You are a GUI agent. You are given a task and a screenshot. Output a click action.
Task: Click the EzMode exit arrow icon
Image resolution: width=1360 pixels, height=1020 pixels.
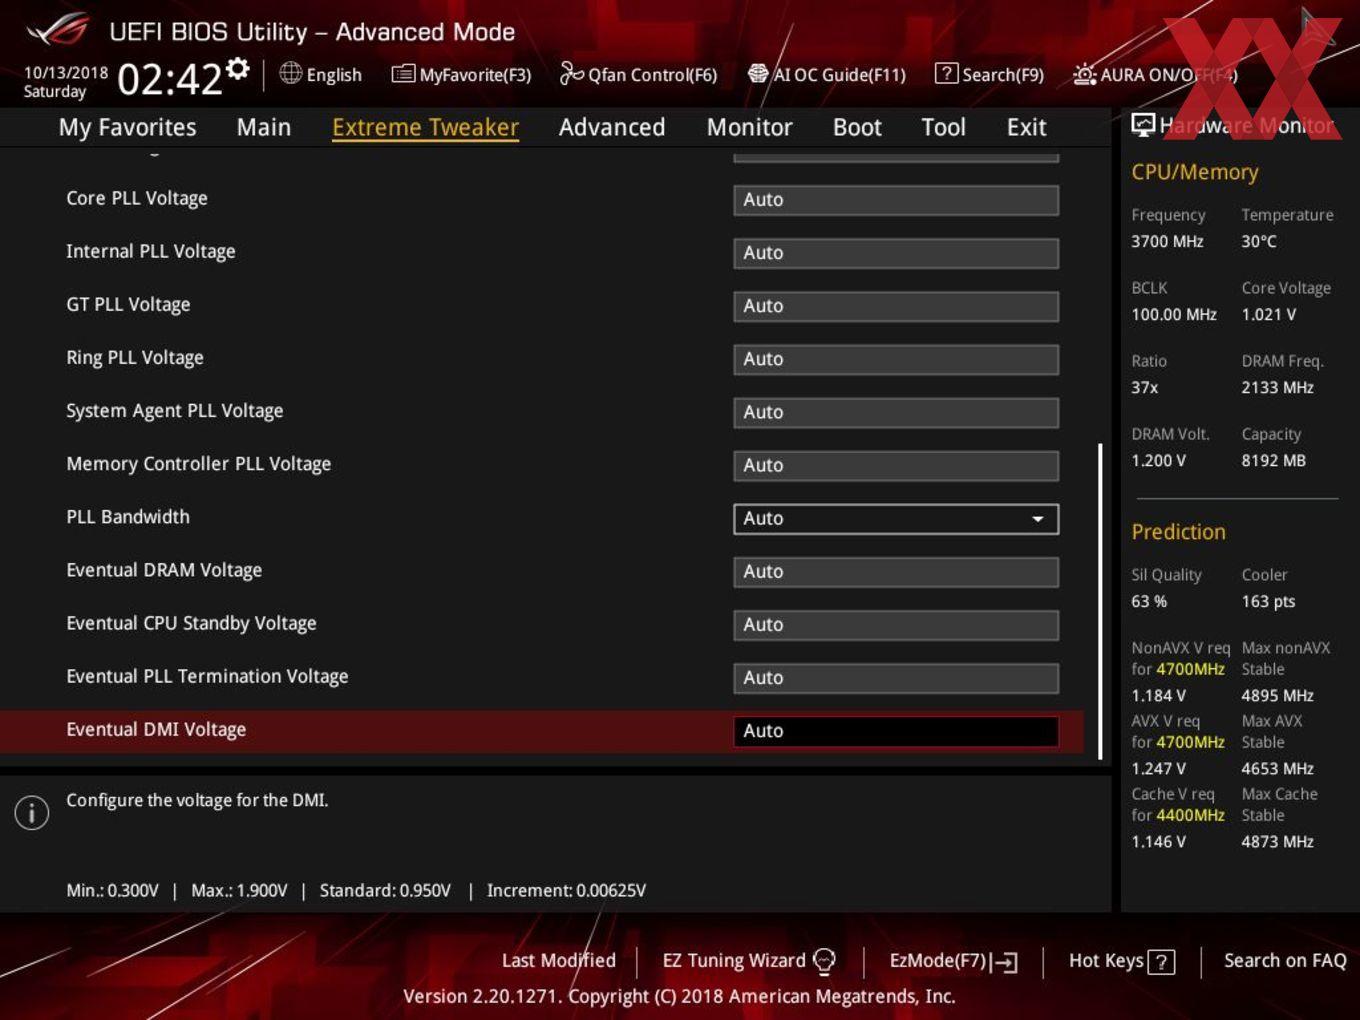(x=1005, y=962)
